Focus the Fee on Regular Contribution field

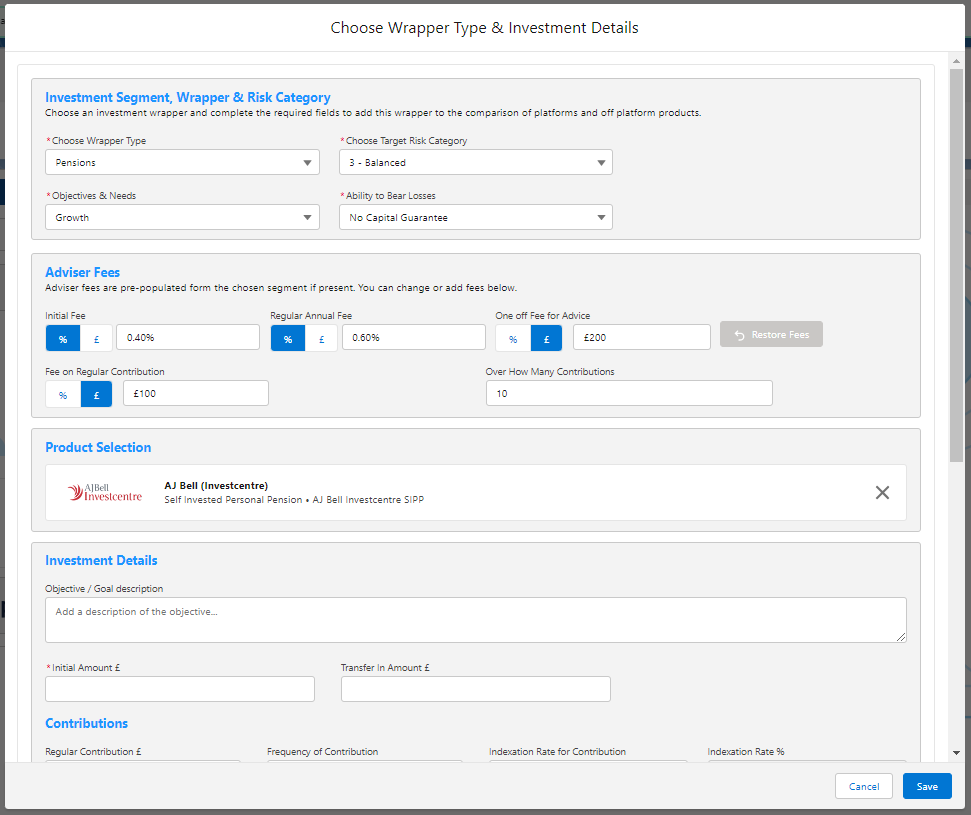196,393
